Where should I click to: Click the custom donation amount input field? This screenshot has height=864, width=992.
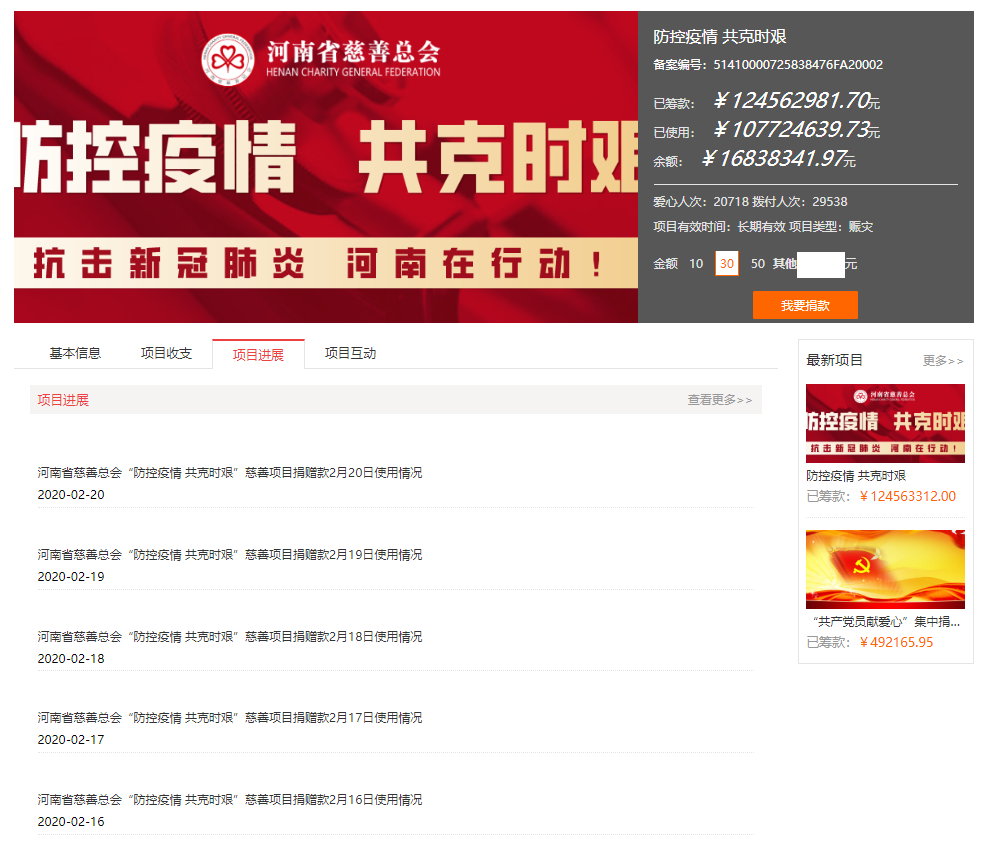click(x=820, y=264)
